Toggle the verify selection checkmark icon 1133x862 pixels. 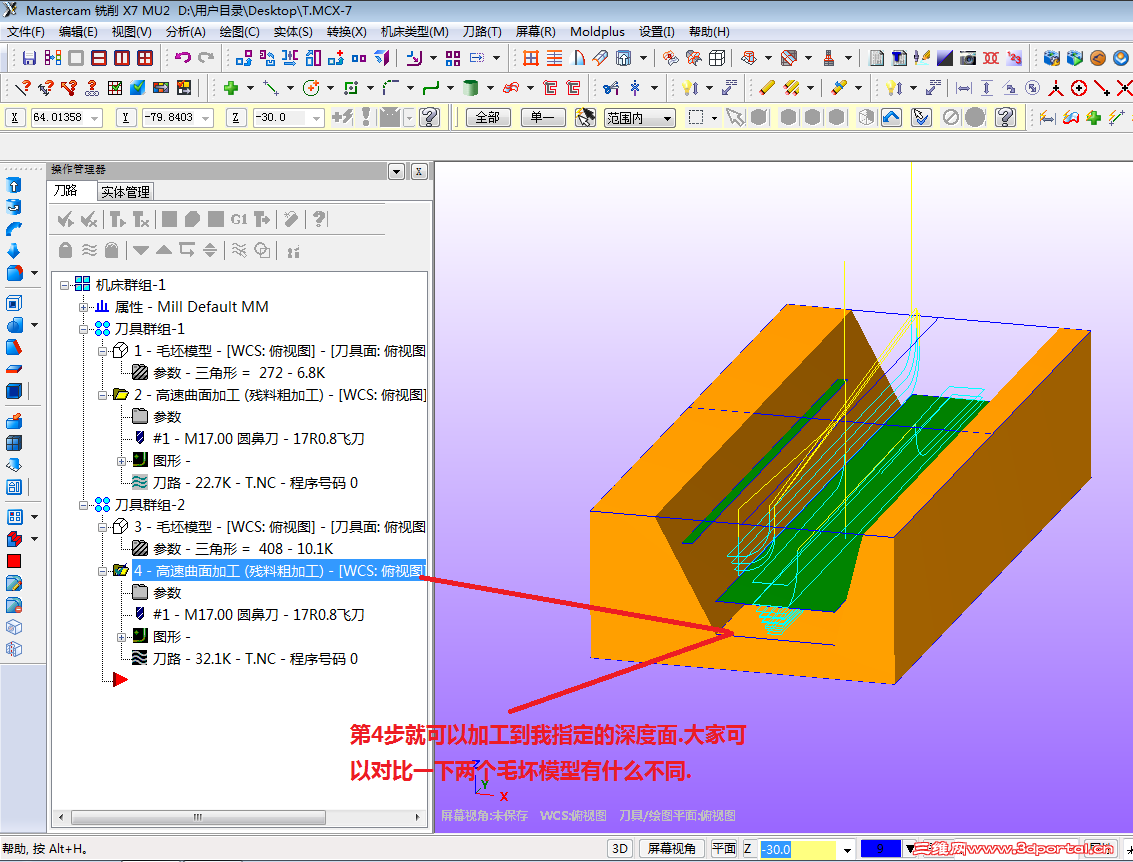click(x=921, y=117)
